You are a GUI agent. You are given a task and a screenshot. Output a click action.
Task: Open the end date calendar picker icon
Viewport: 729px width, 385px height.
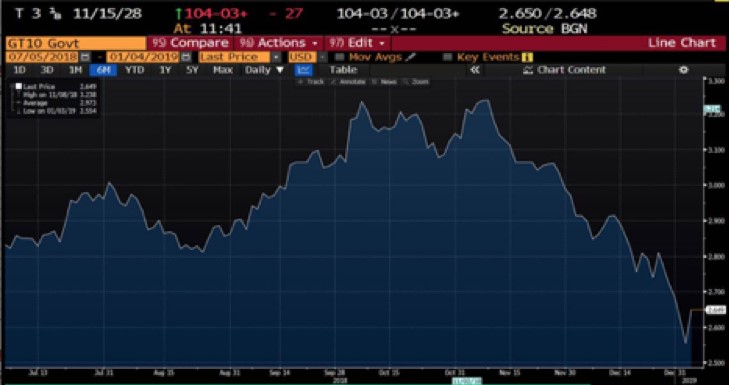point(185,57)
